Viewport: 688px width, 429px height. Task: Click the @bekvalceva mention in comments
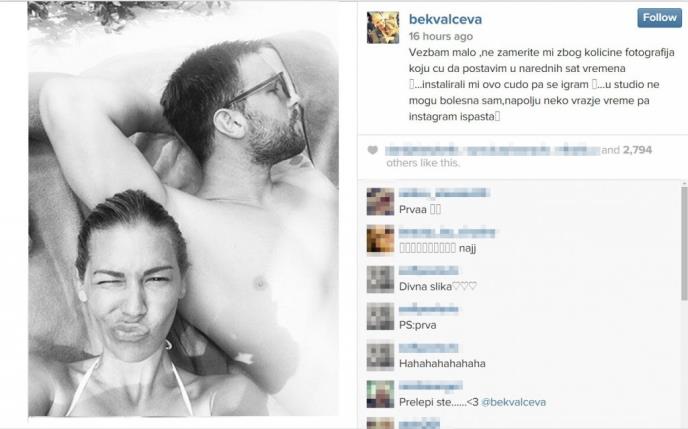[x=513, y=402]
